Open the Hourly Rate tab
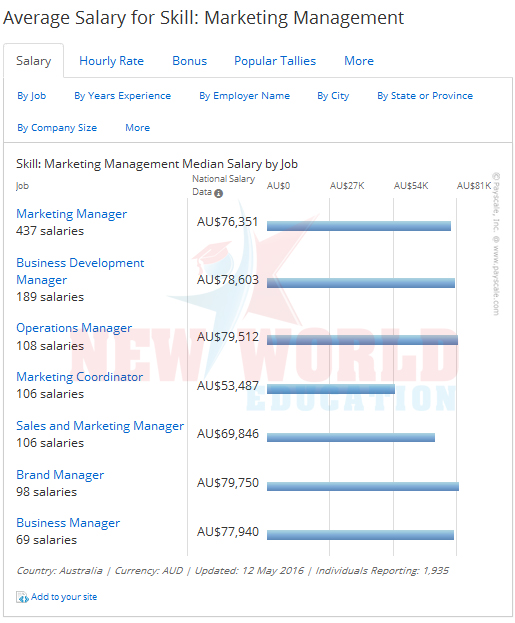The width and height of the screenshot is (515, 623). tap(111, 61)
